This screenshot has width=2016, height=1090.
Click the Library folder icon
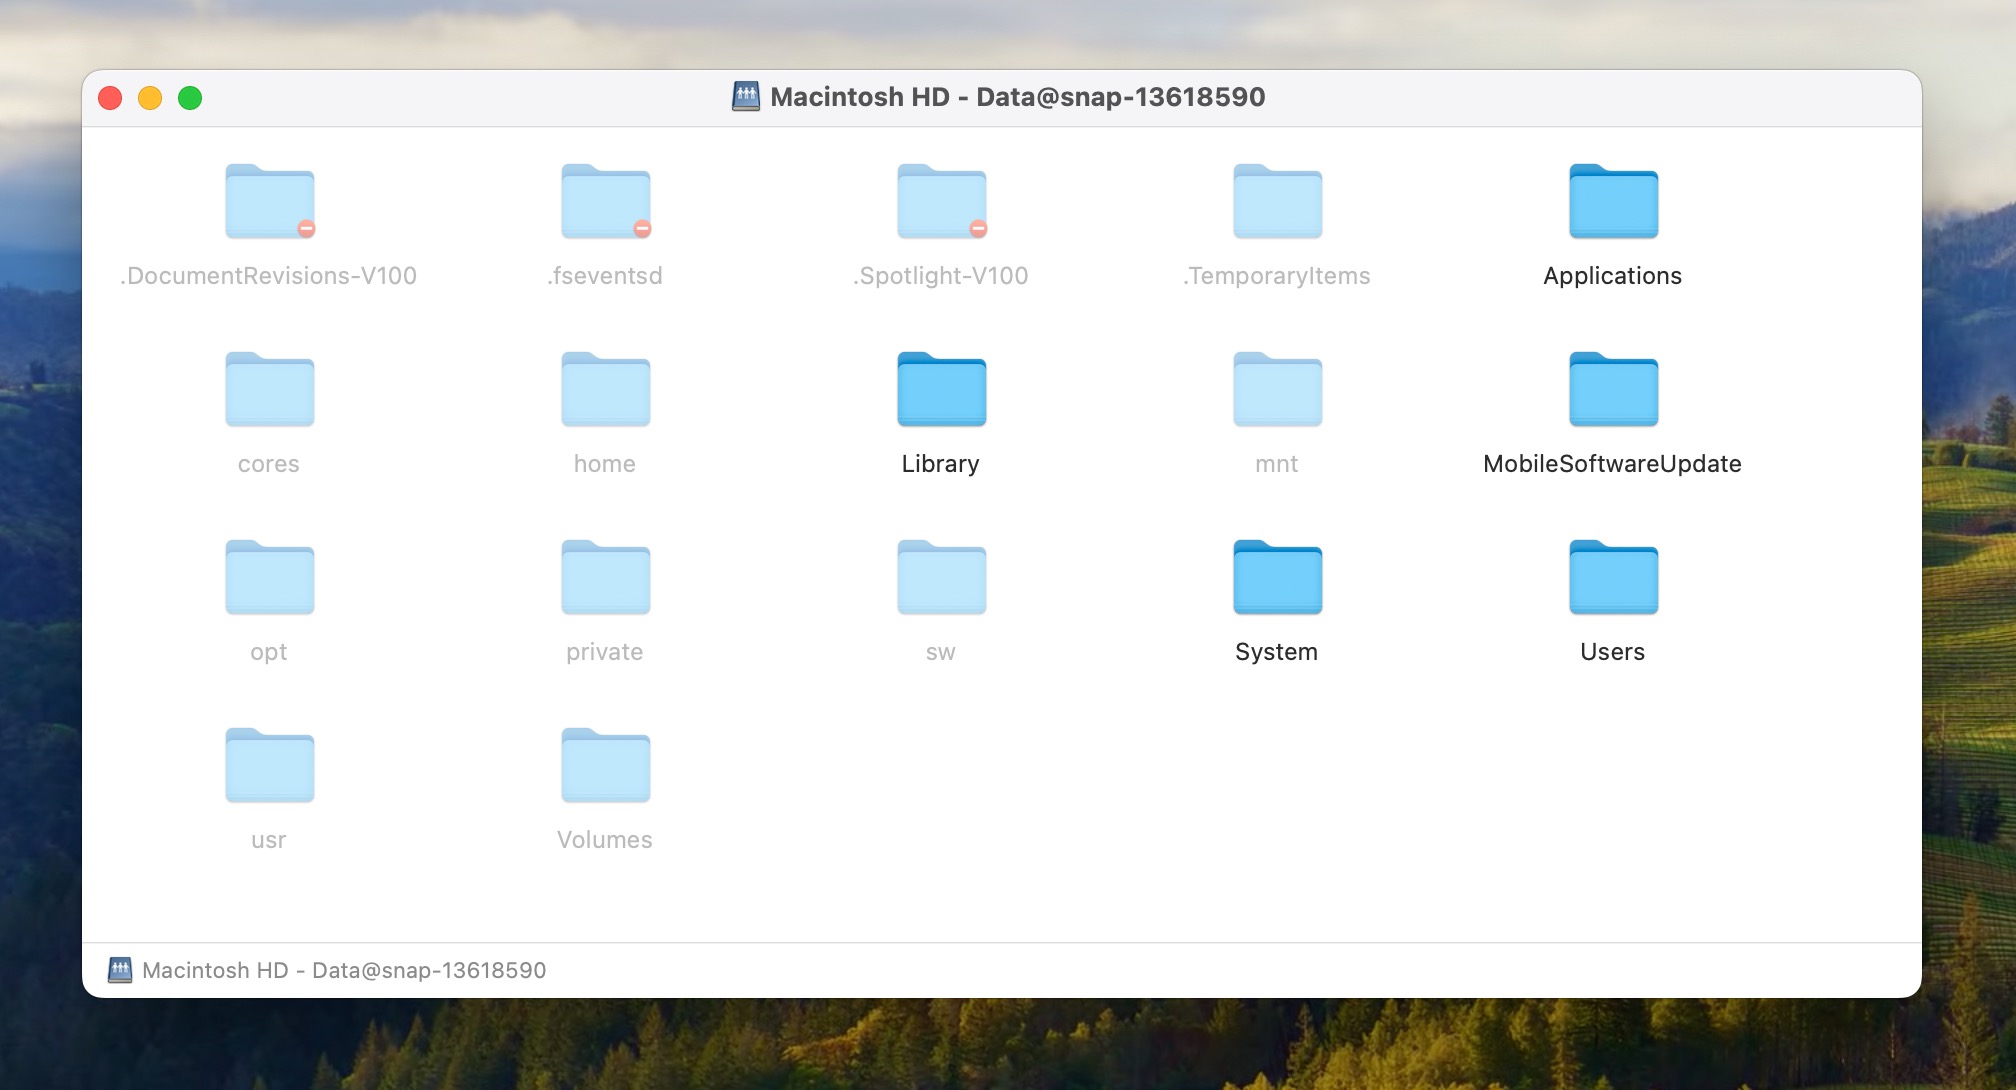coord(941,390)
